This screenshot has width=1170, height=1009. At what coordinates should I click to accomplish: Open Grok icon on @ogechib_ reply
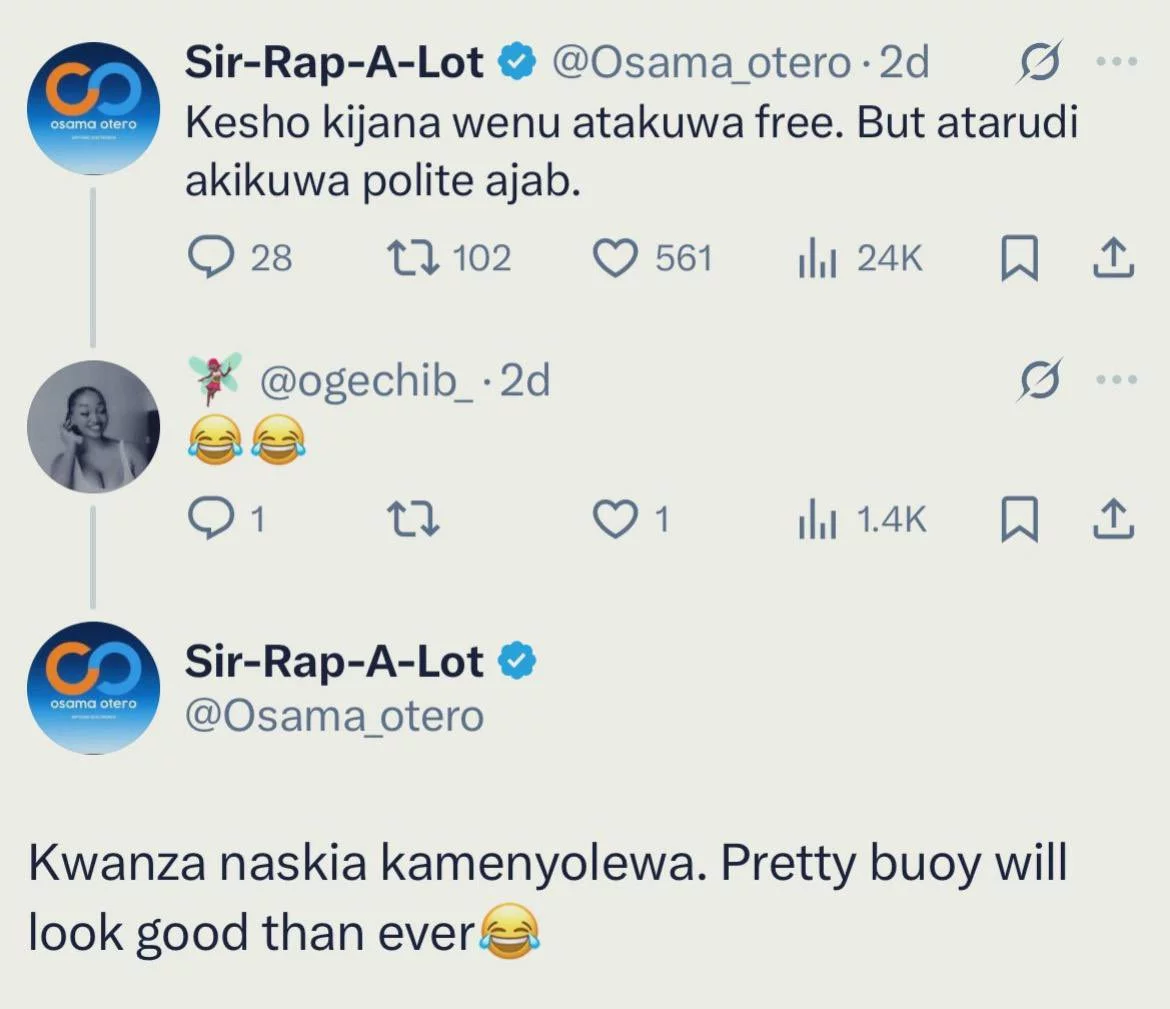coord(1038,382)
